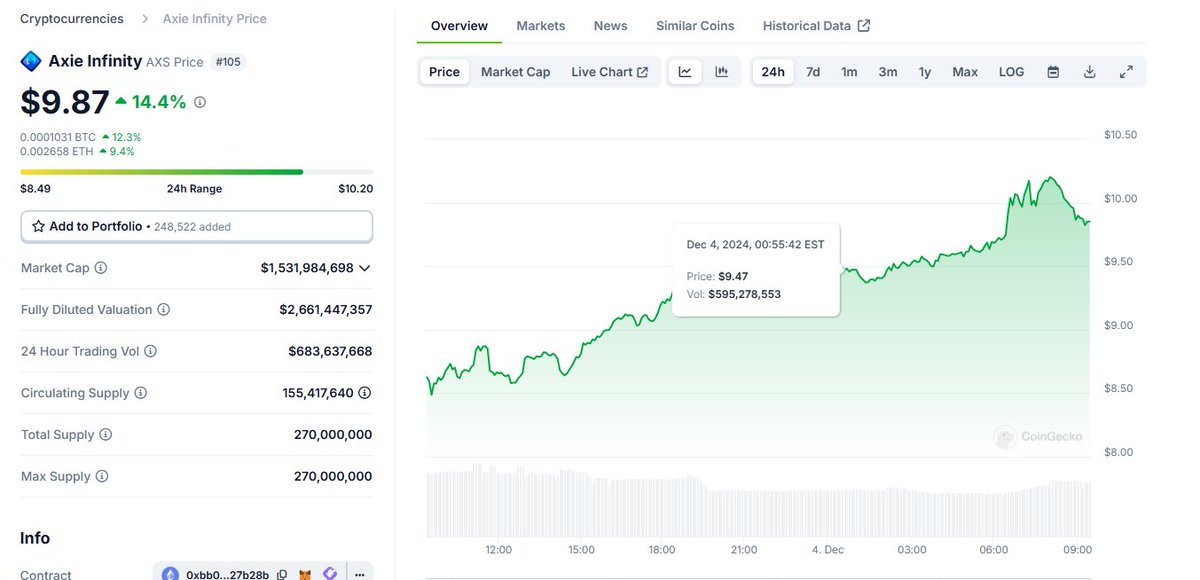This screenshot has height=580, width=1200.
Task: Select the 1m time range
Action: point(849,72)
